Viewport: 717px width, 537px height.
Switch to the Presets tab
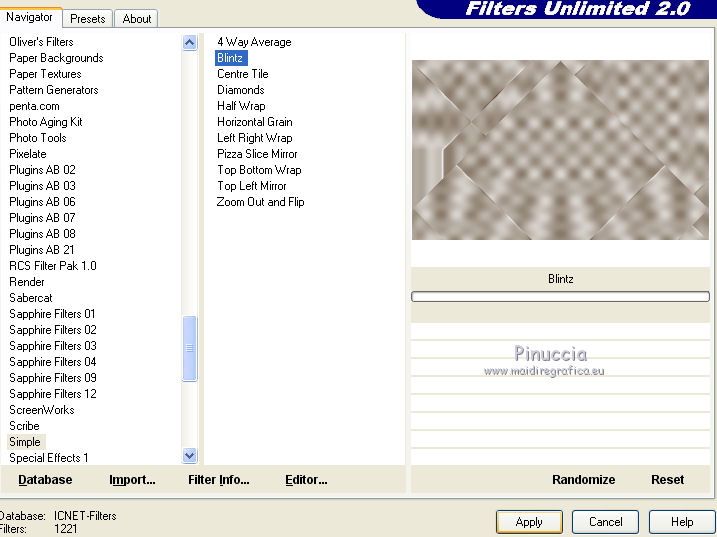tap(87, 19)
